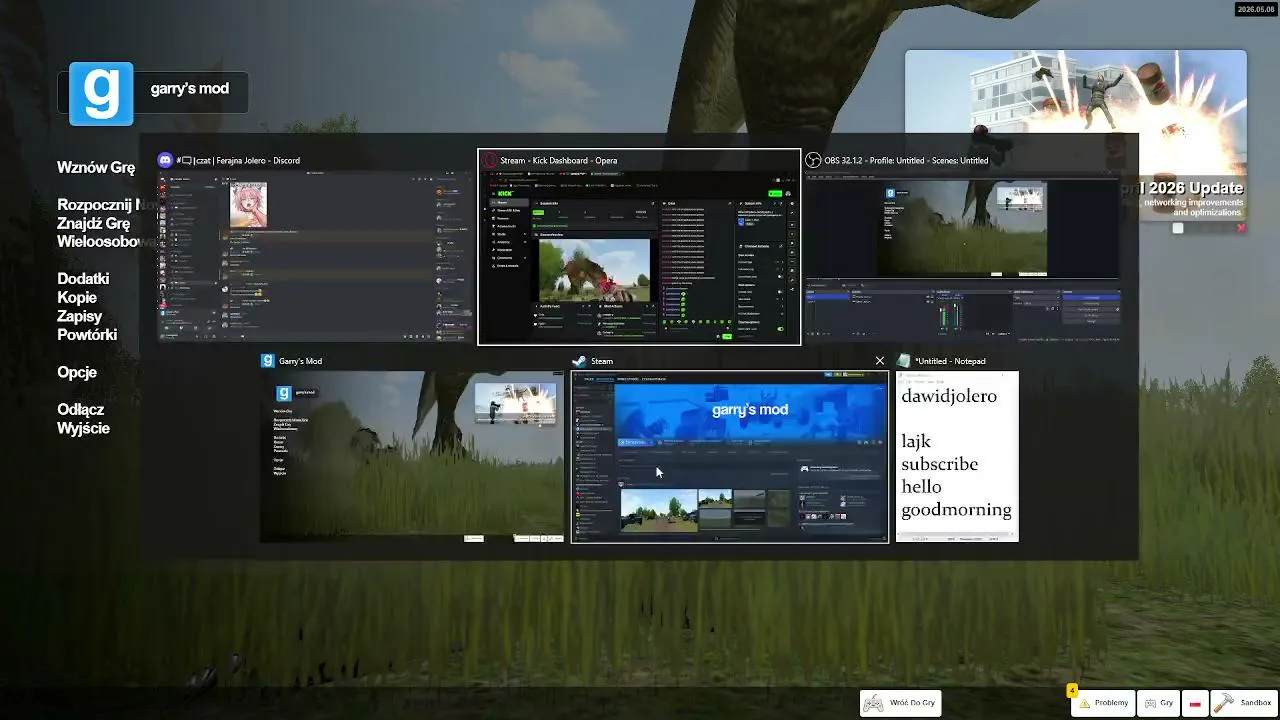Click the Garry's Mod blue g logo
The height and width of the screenshot is (720, 1280).
[101, 94]
